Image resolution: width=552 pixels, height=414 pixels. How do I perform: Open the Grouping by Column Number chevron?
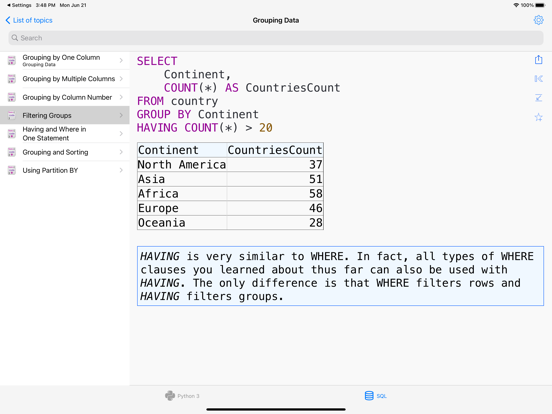(121, 97)
